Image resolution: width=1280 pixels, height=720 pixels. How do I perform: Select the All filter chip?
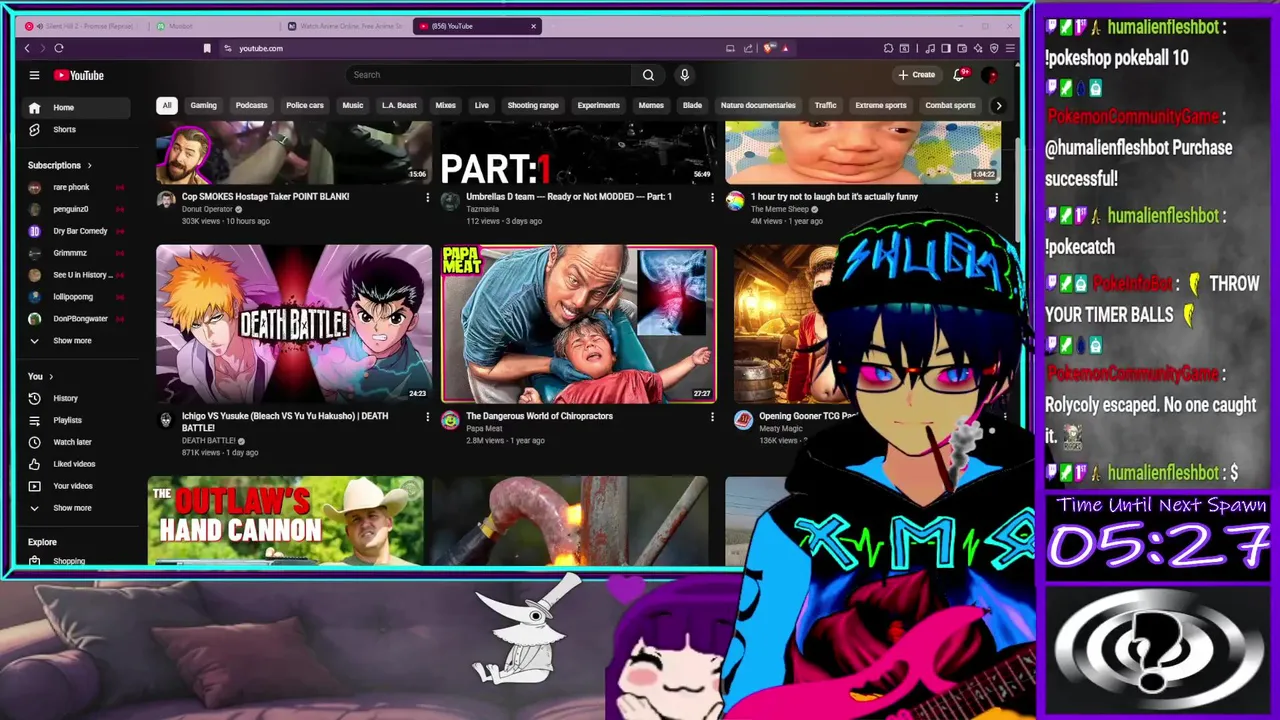click(x=167, y=105)
